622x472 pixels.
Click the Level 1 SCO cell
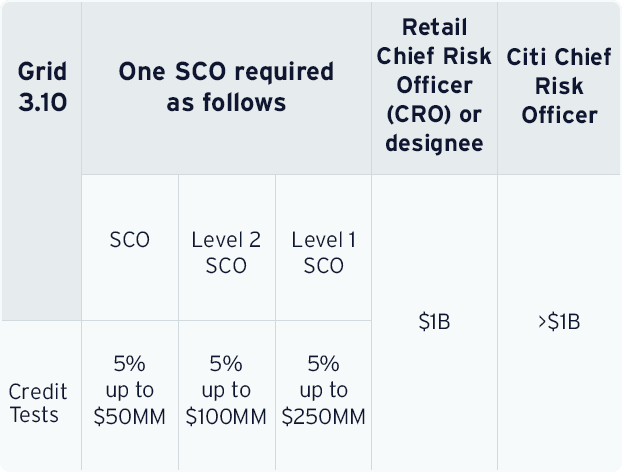click(323, 252)
